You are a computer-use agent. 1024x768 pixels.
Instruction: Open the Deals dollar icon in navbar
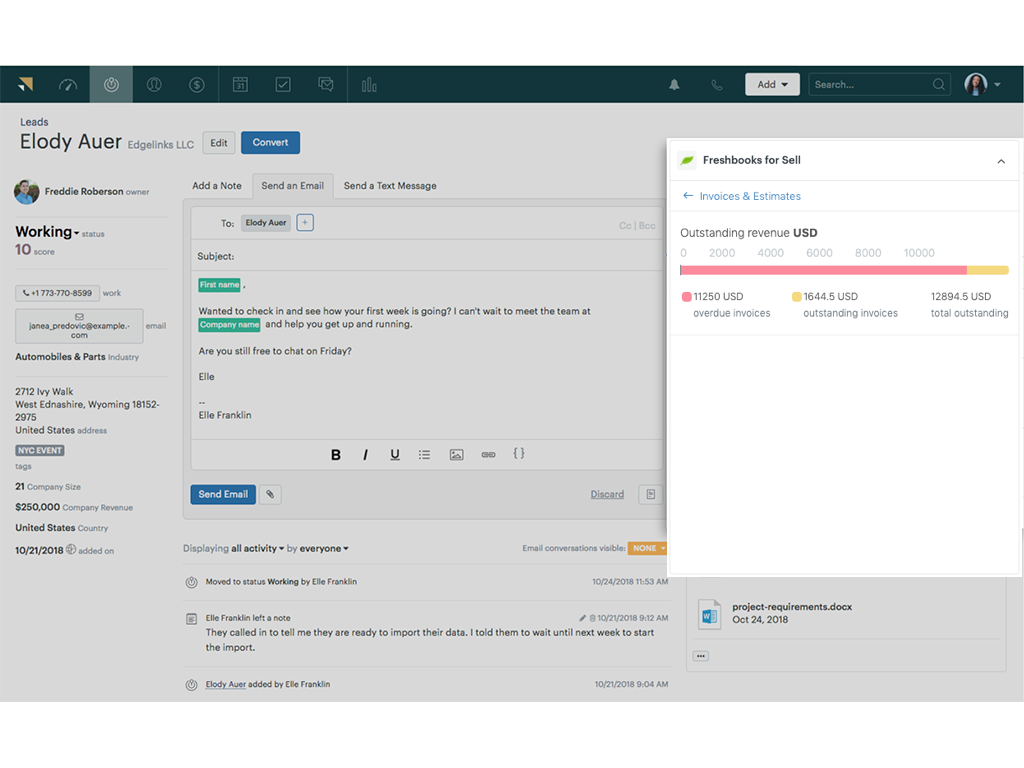[197, 85]
